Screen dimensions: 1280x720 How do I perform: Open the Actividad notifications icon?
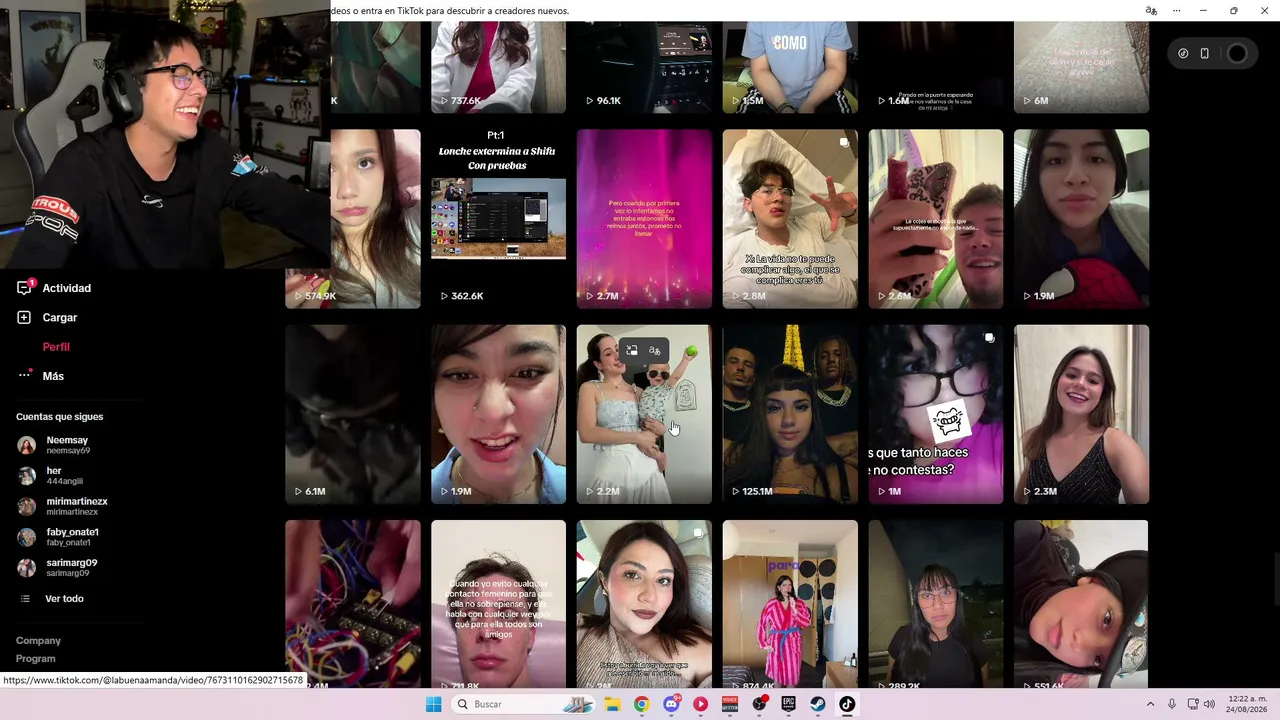pyautogui.click(x=24, y=288)
